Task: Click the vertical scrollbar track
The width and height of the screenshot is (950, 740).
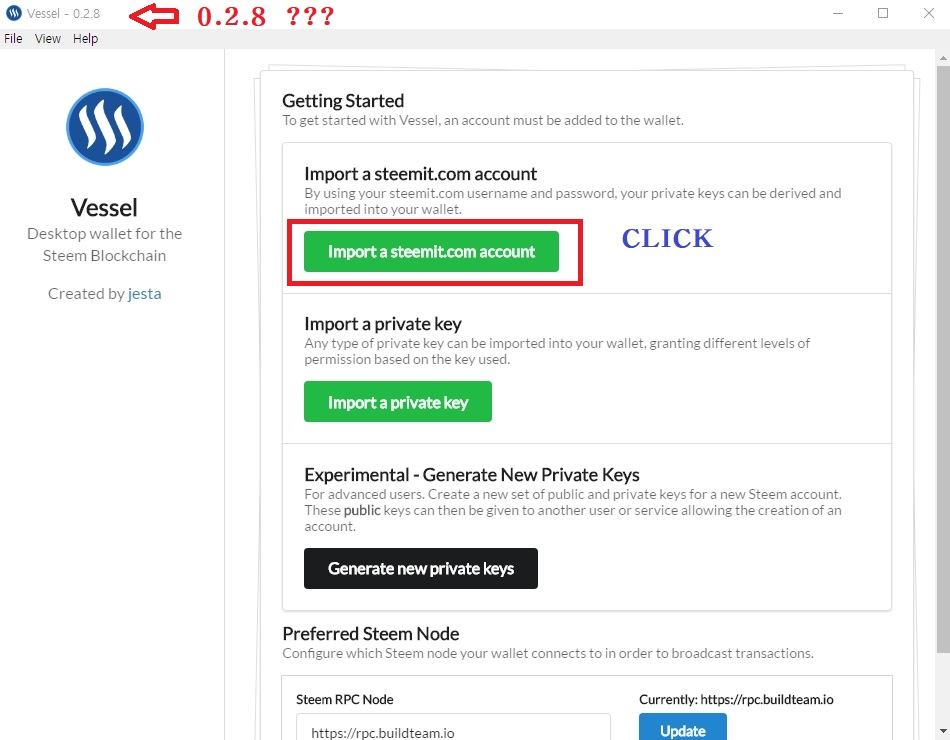Action: [943, 394]
